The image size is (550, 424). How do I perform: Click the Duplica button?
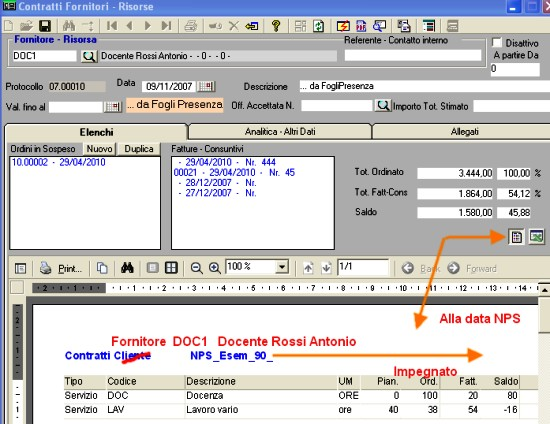click(x=139, y=149)
